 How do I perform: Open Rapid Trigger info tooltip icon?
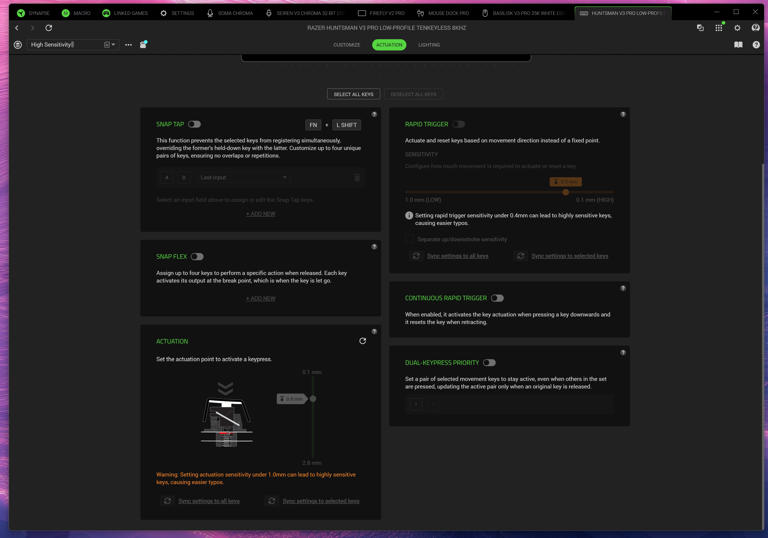click(x=623, y=115)
